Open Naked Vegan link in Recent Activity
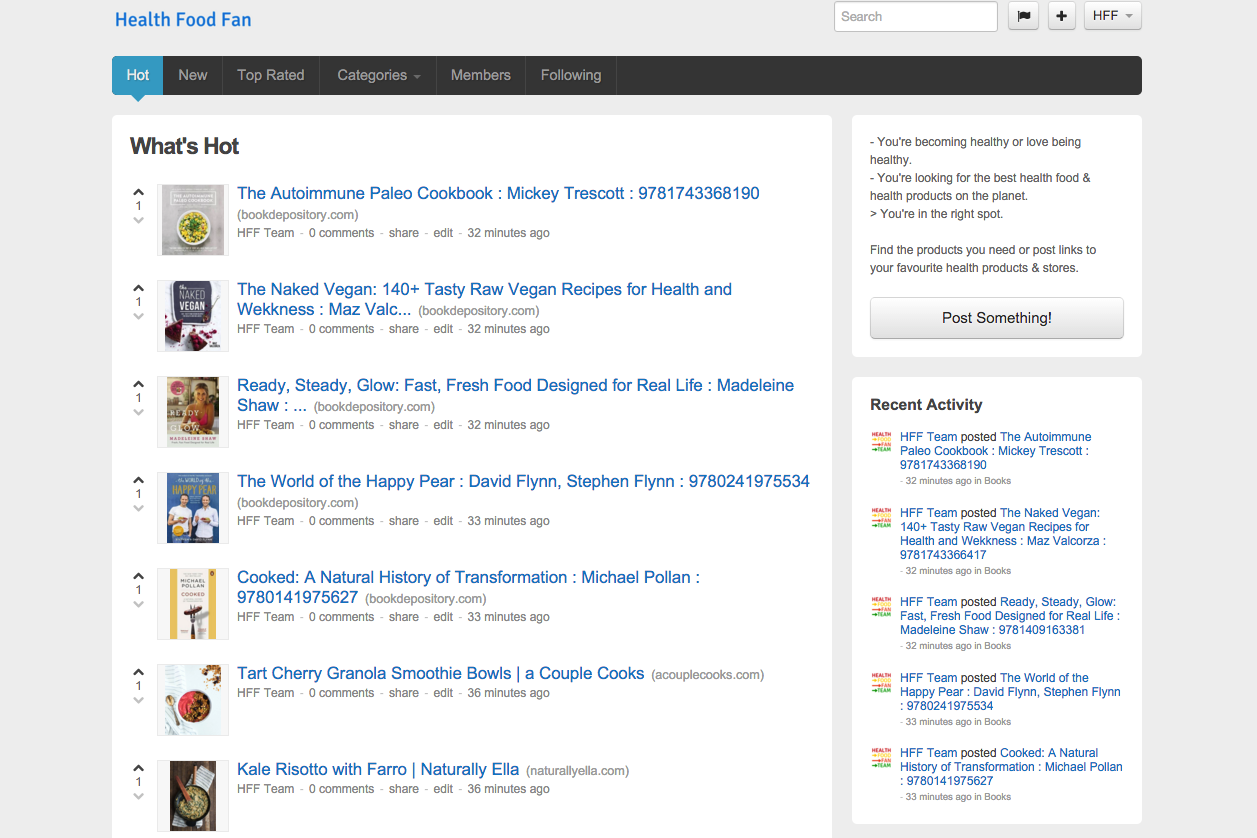 click(1002, 534)
